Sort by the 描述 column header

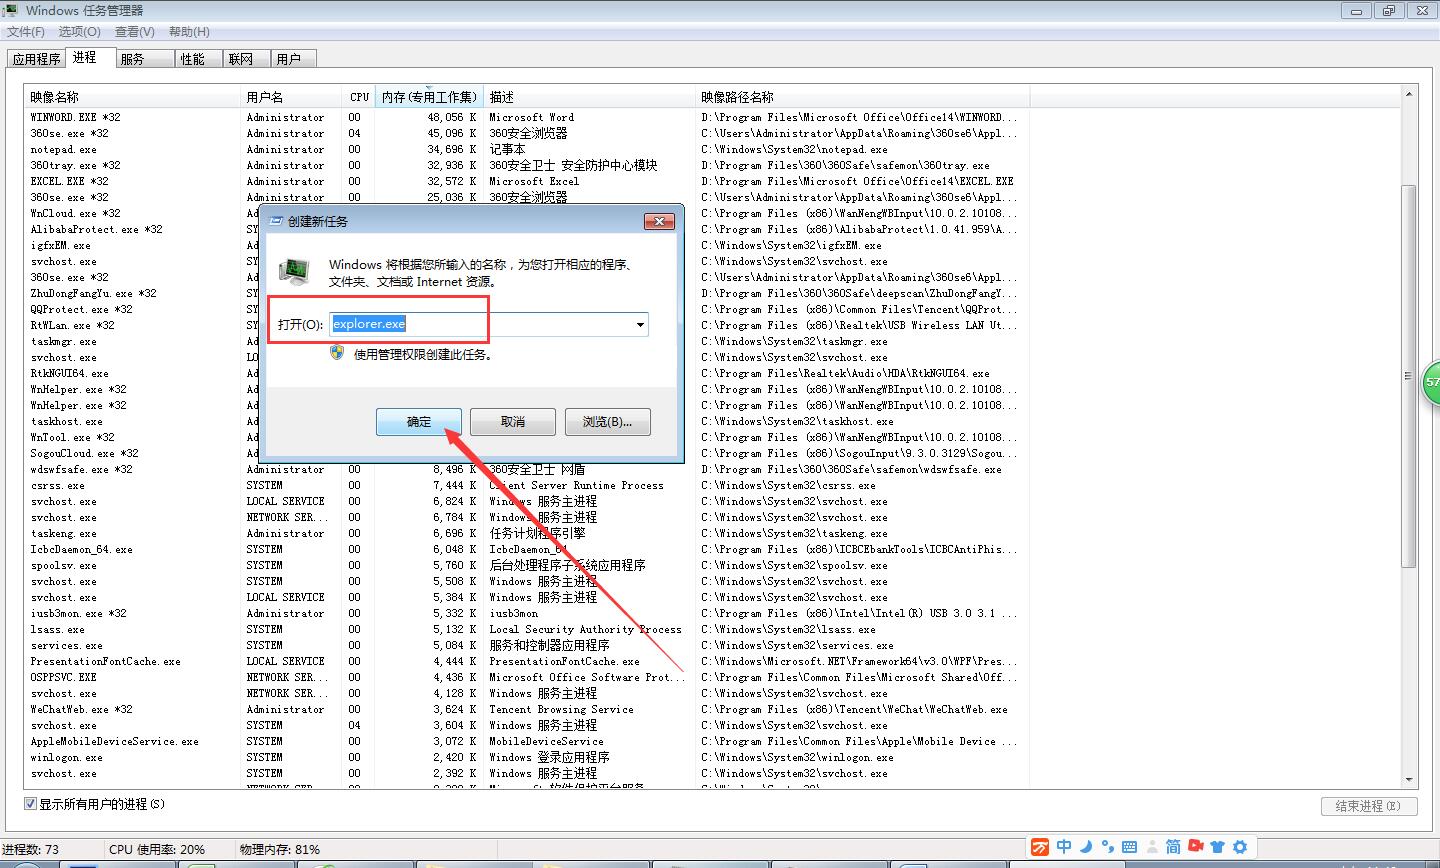591,97
